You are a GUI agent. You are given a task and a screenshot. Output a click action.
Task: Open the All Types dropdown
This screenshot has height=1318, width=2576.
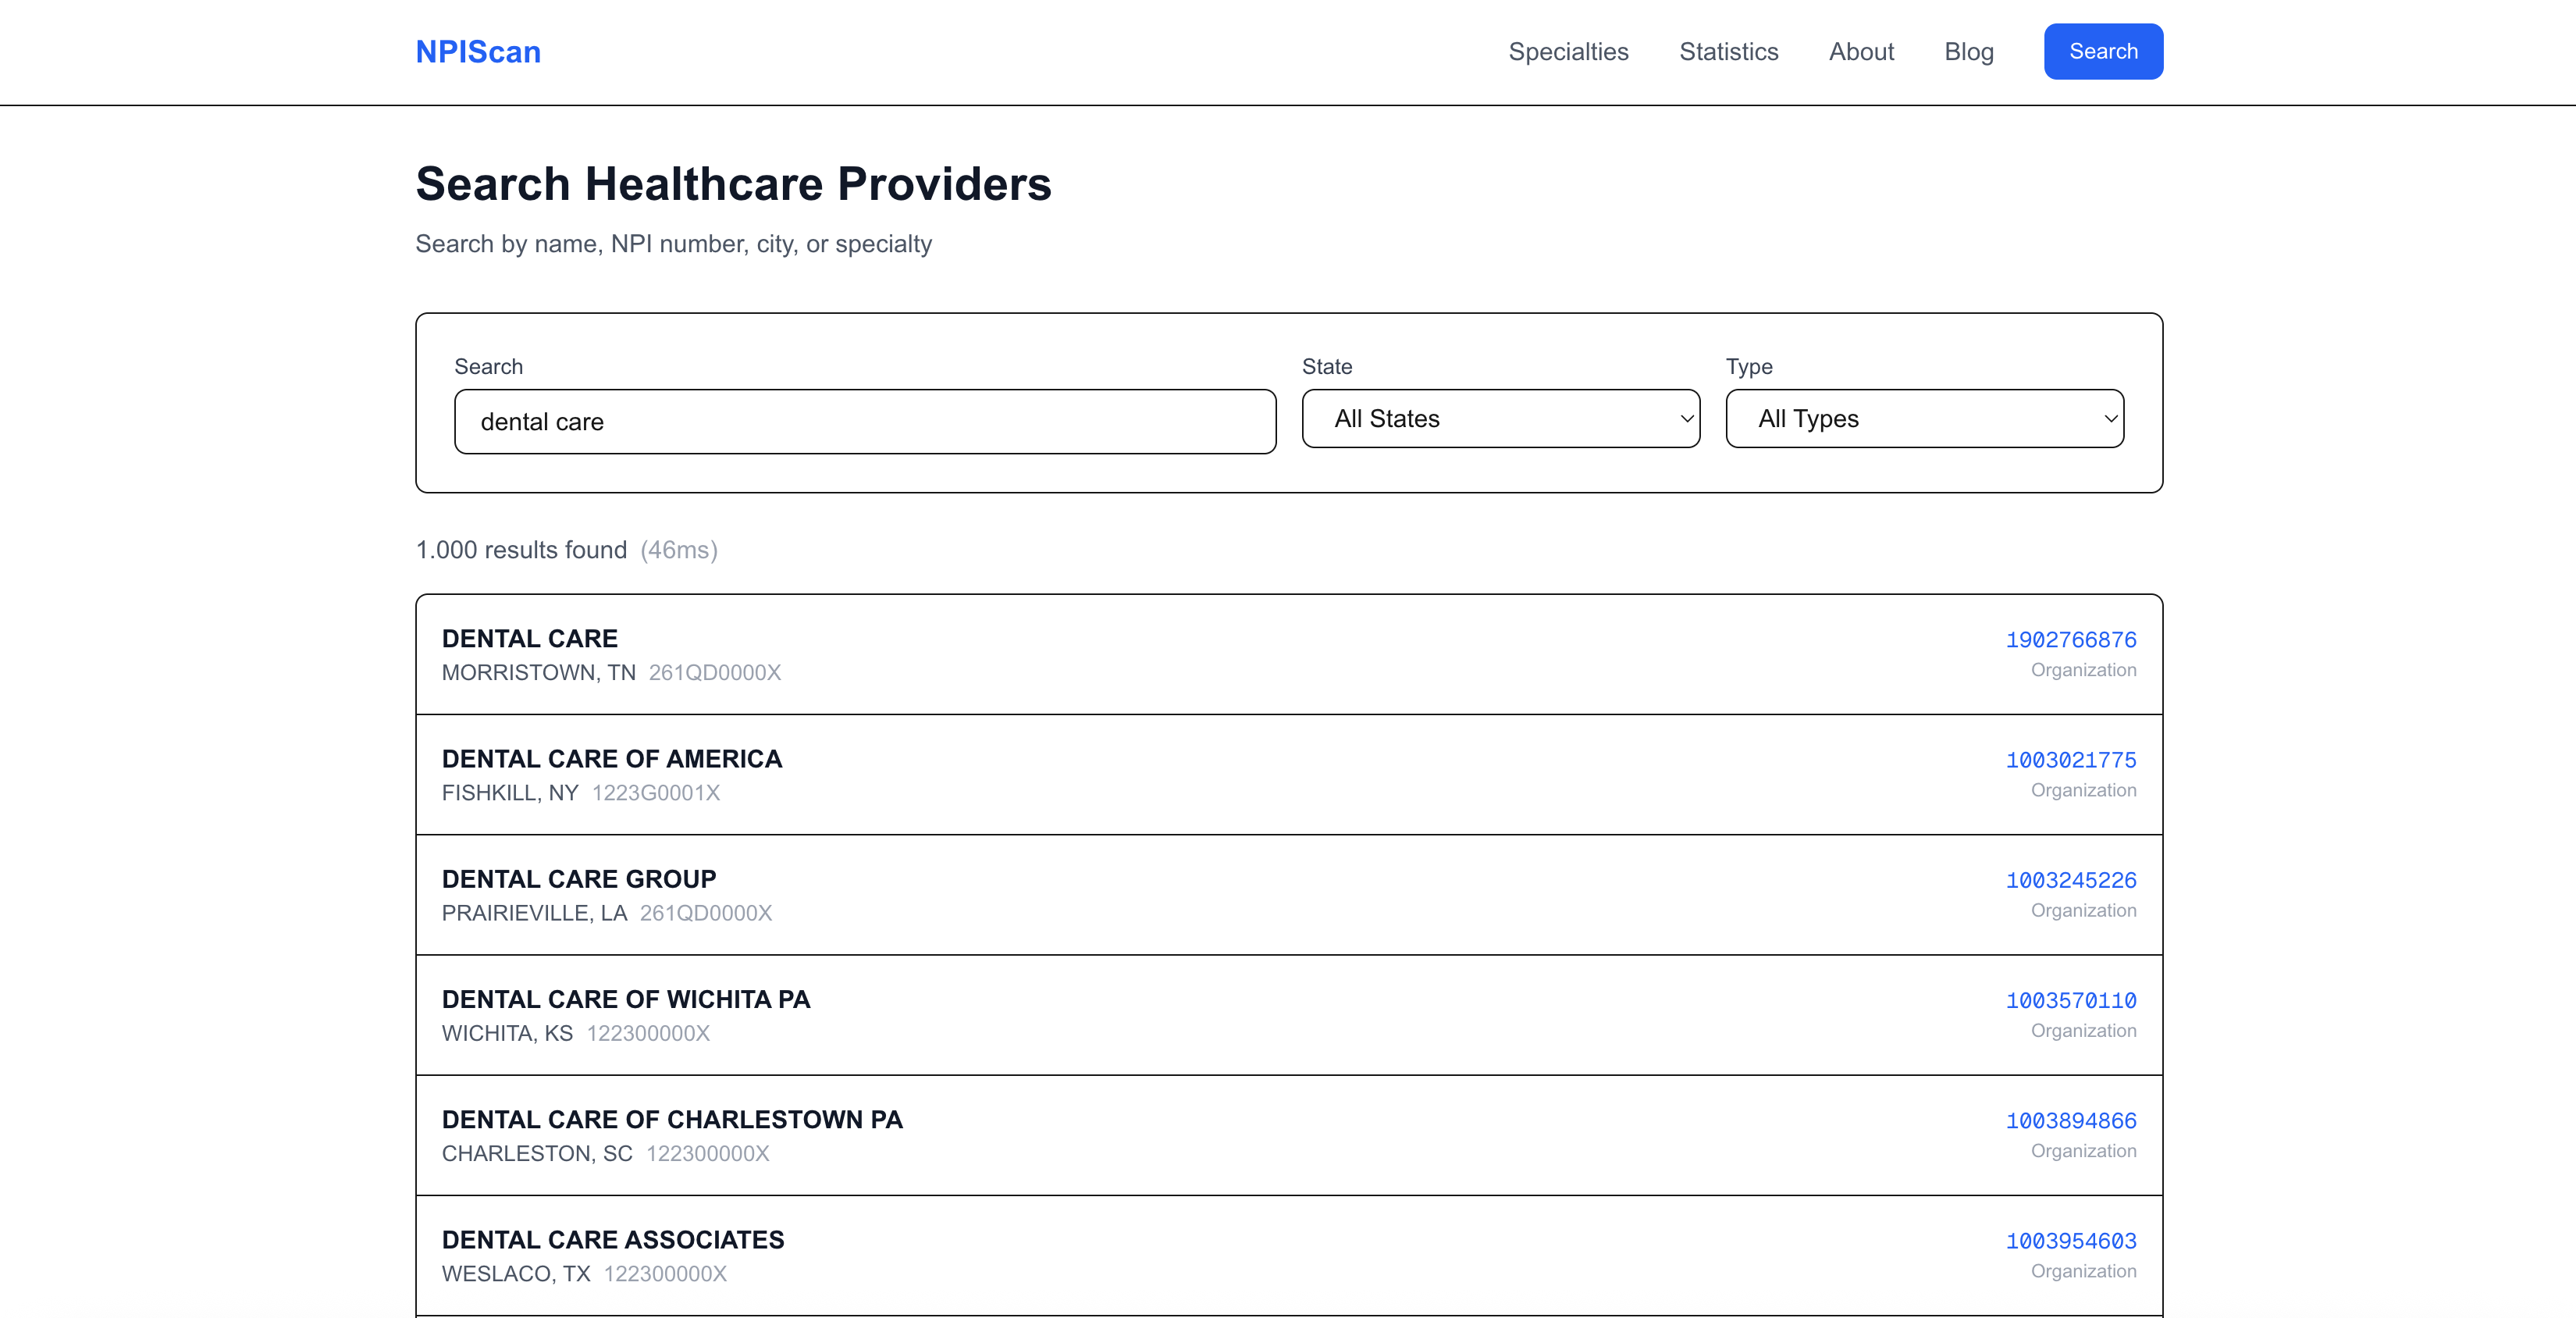click(1923, 418)
